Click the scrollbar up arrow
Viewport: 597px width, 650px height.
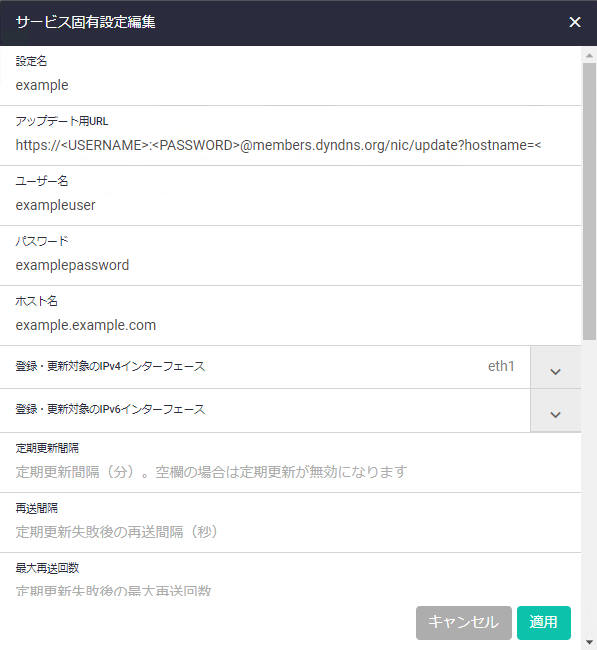pos(589,55)
